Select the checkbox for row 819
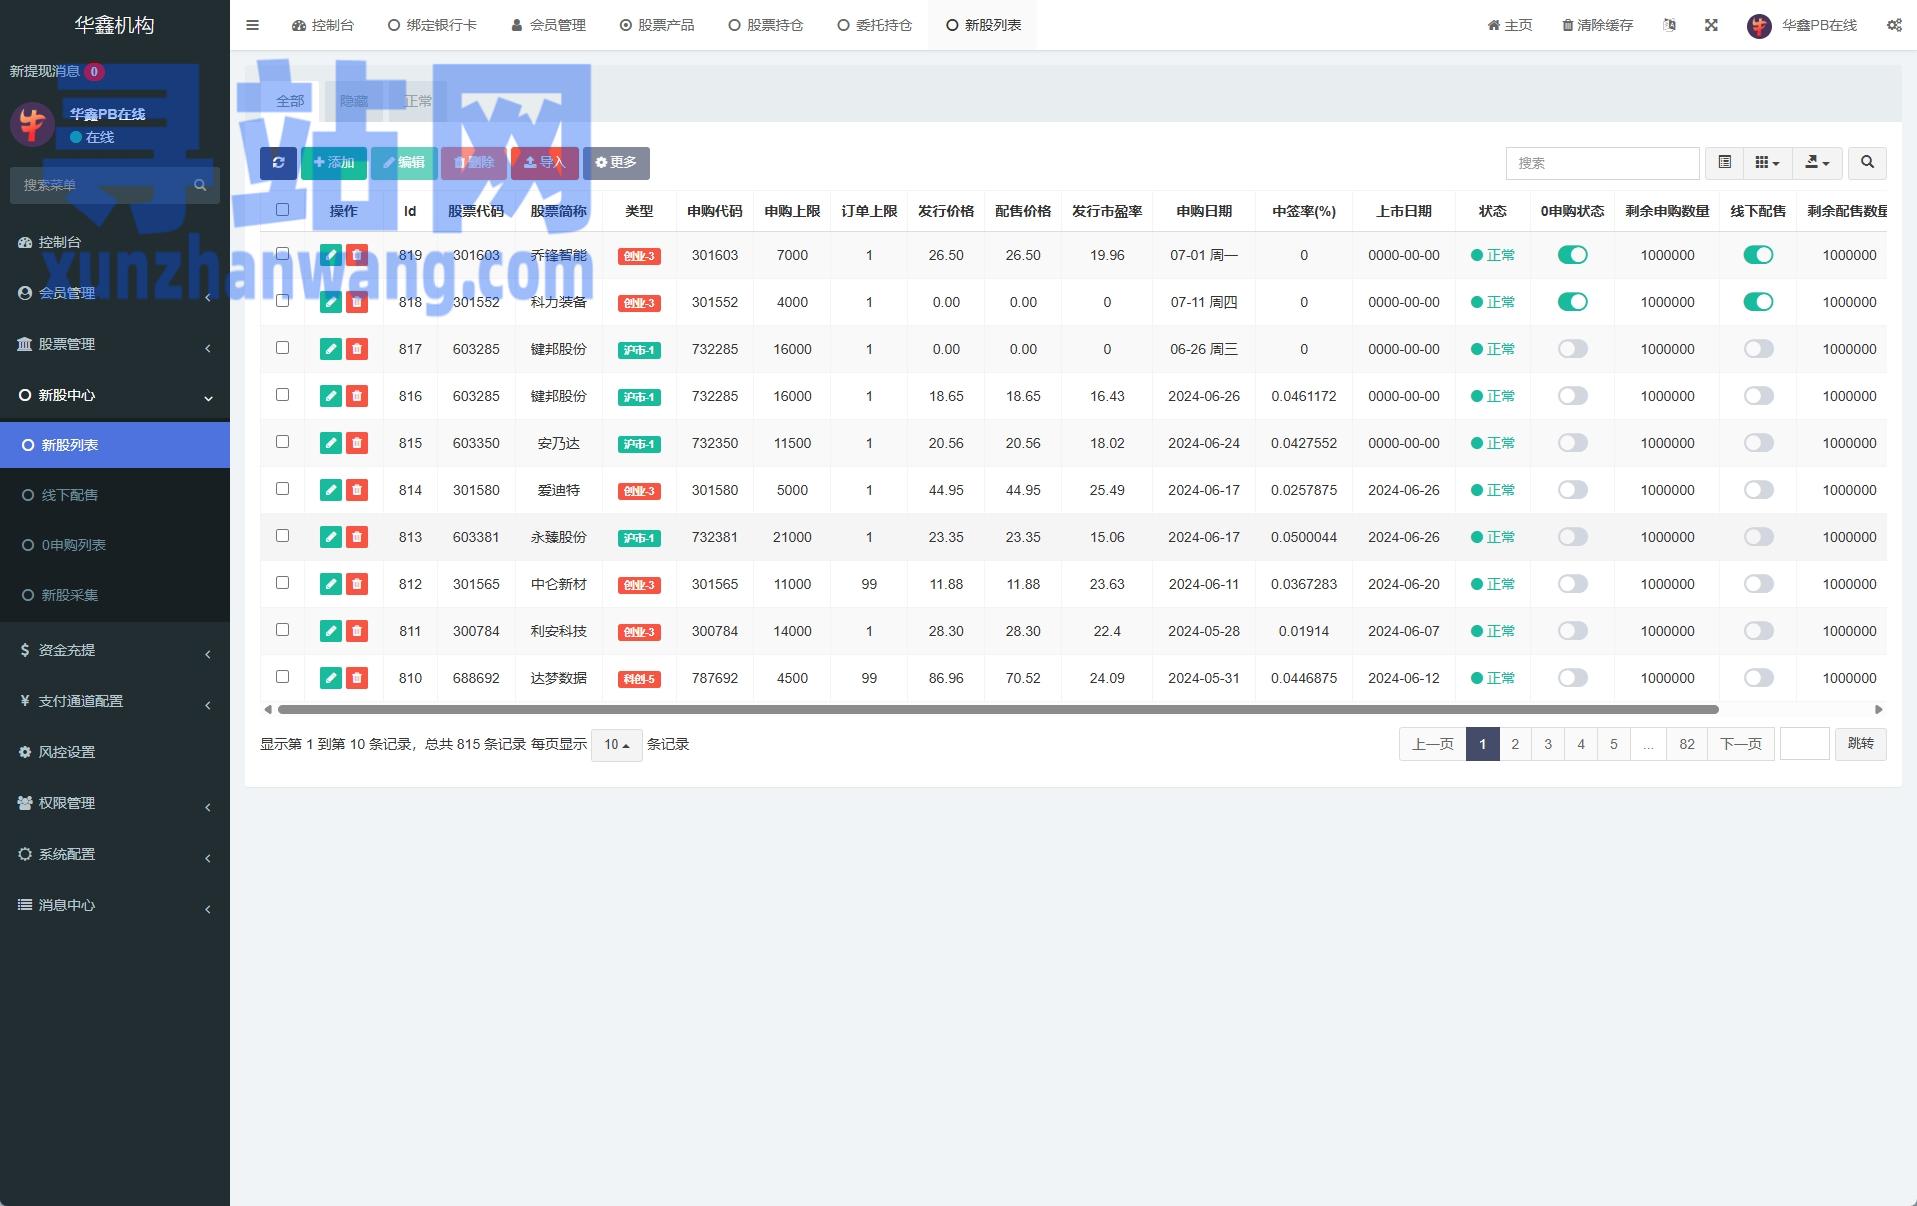This screenshot has height=1206, width=1917. coord(282,254)
